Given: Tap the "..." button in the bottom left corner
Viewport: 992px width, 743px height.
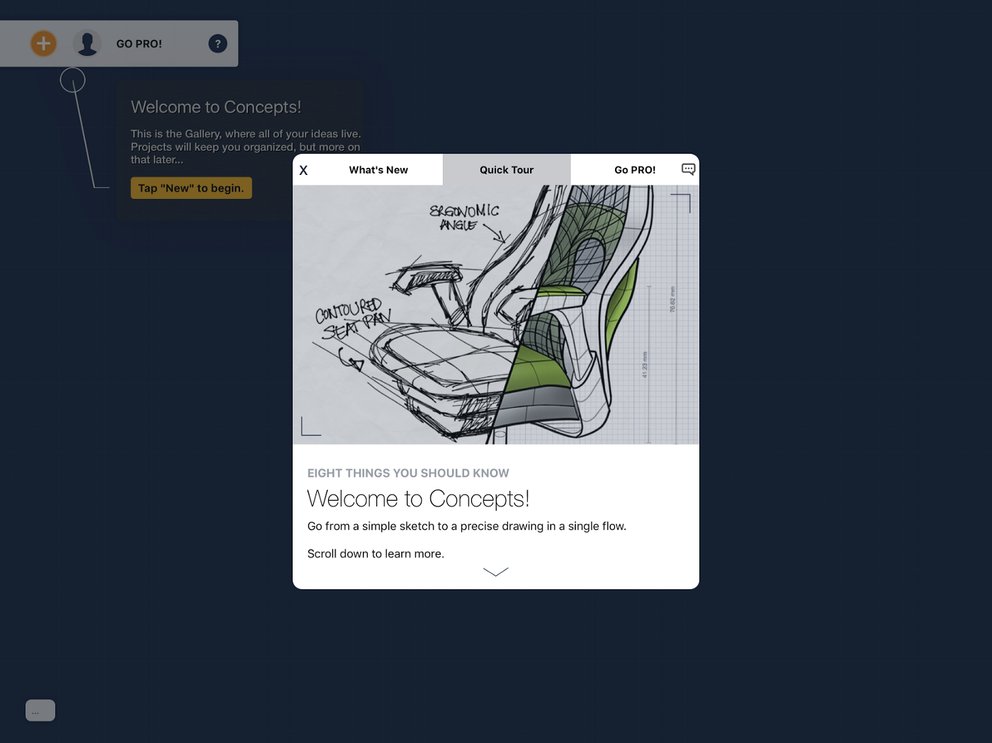Looking at the screenshot, I should click(40, 709).
